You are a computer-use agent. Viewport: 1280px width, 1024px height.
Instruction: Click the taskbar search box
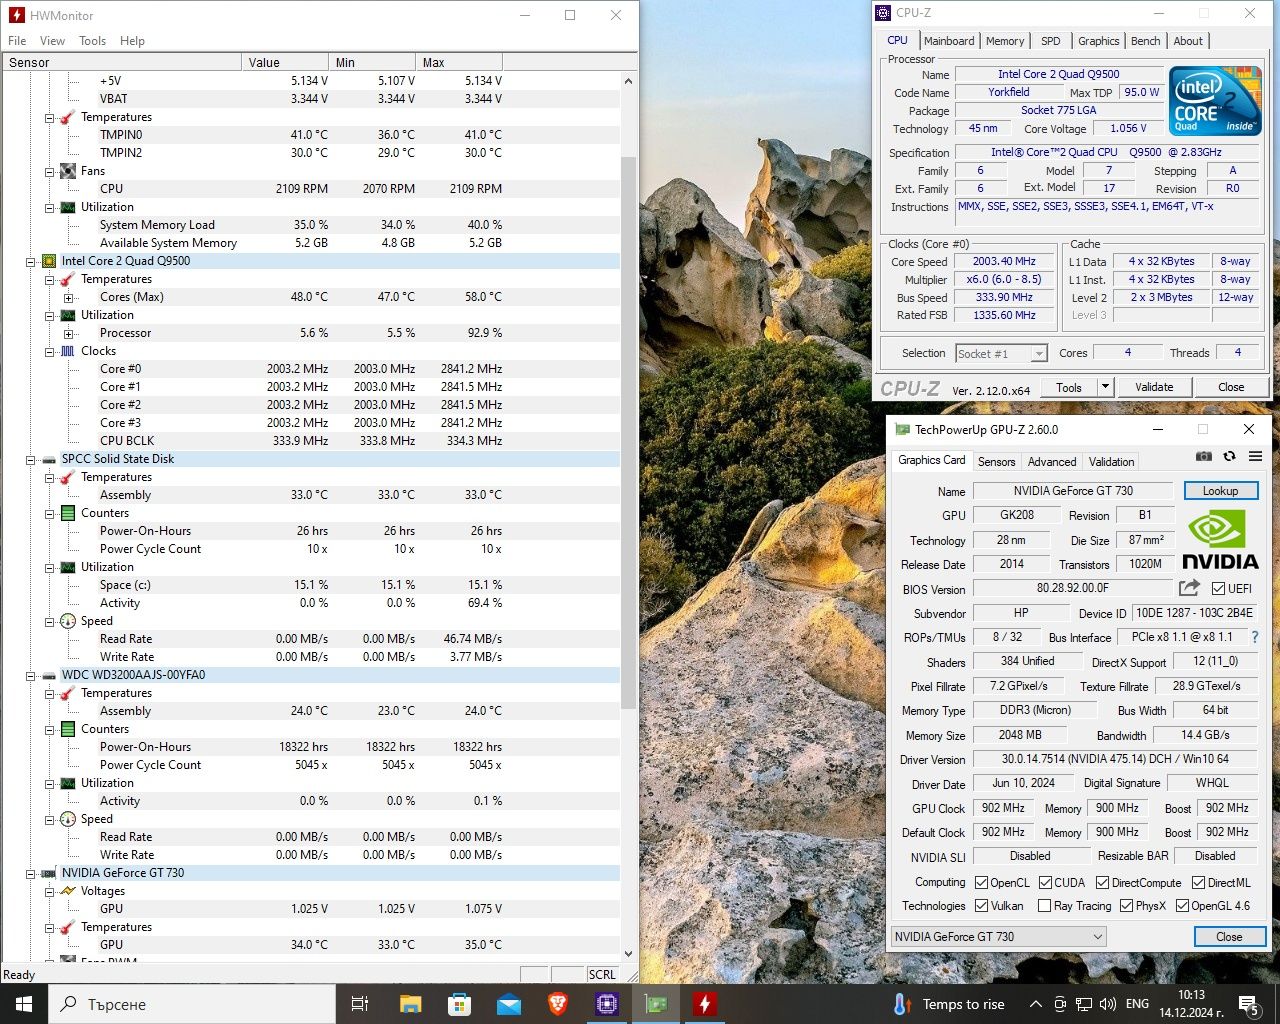click(192, 1004)
